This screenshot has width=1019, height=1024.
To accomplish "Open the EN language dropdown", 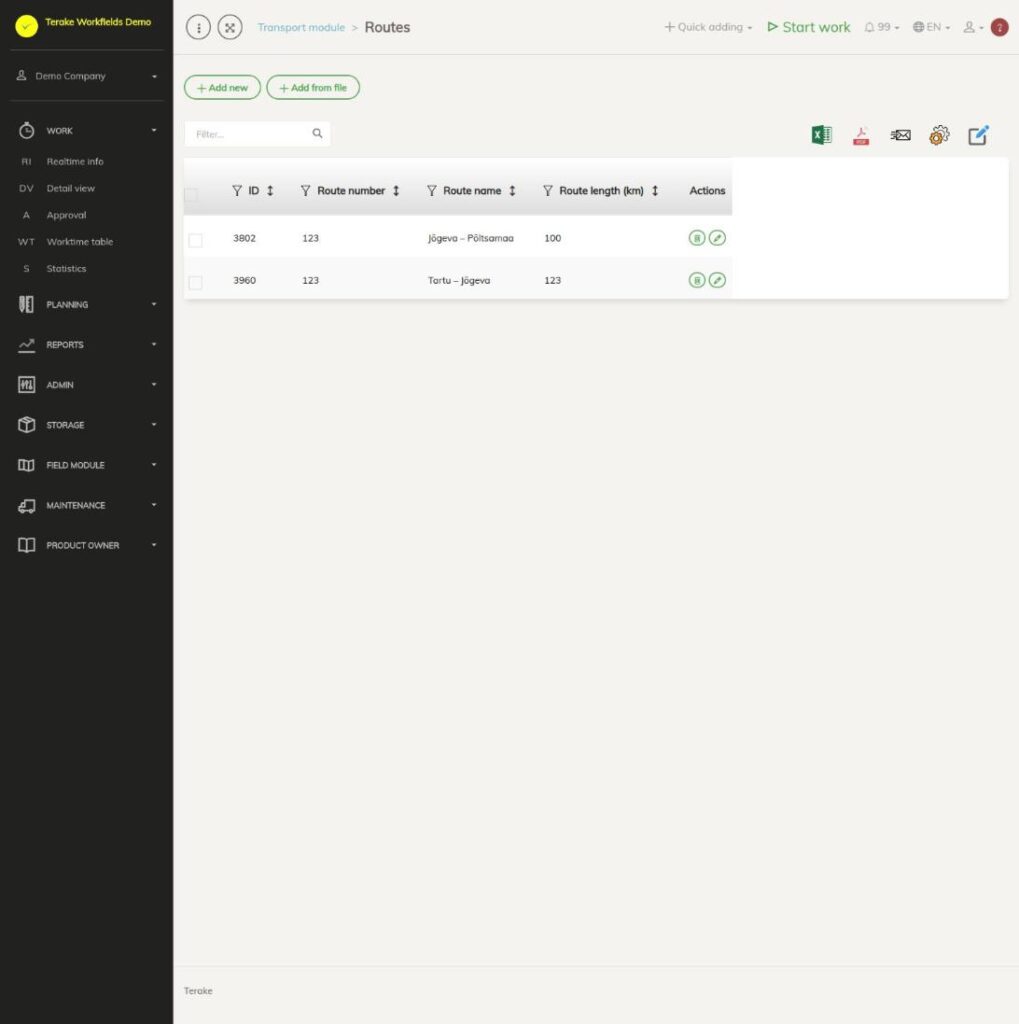I will (x=931, y=27).
